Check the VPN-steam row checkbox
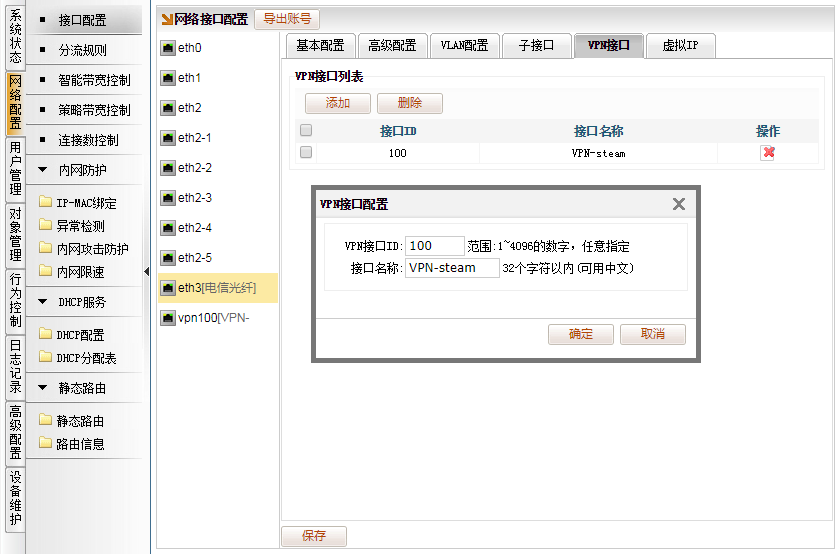The height and width of the screenshot is (554, 839). 306,153
